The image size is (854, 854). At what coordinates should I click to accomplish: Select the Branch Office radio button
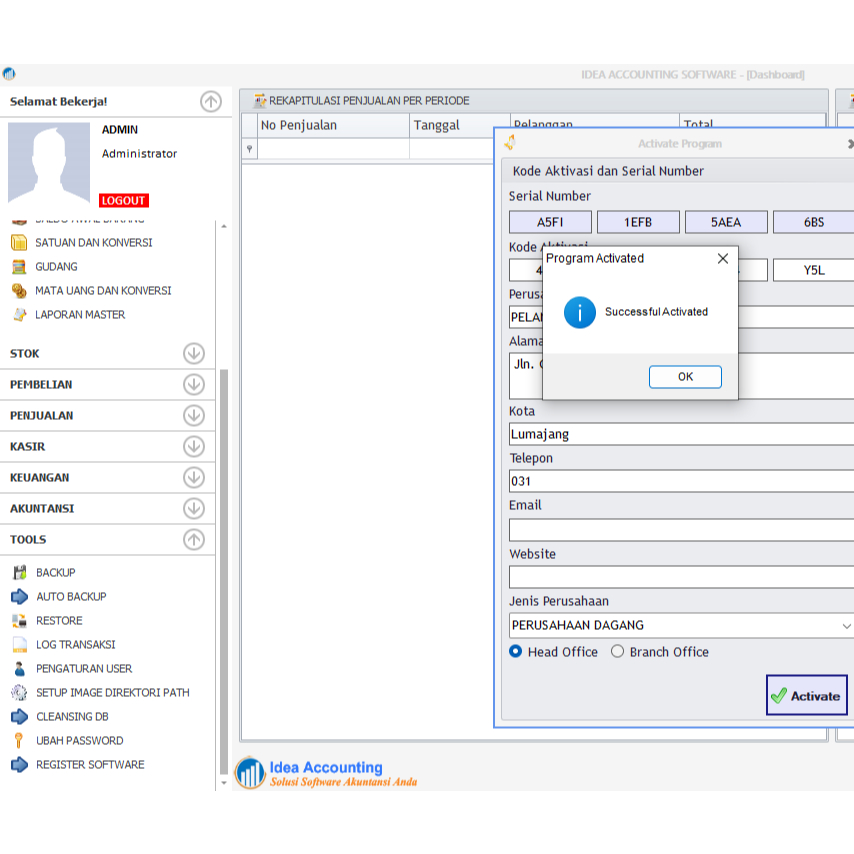617,651
